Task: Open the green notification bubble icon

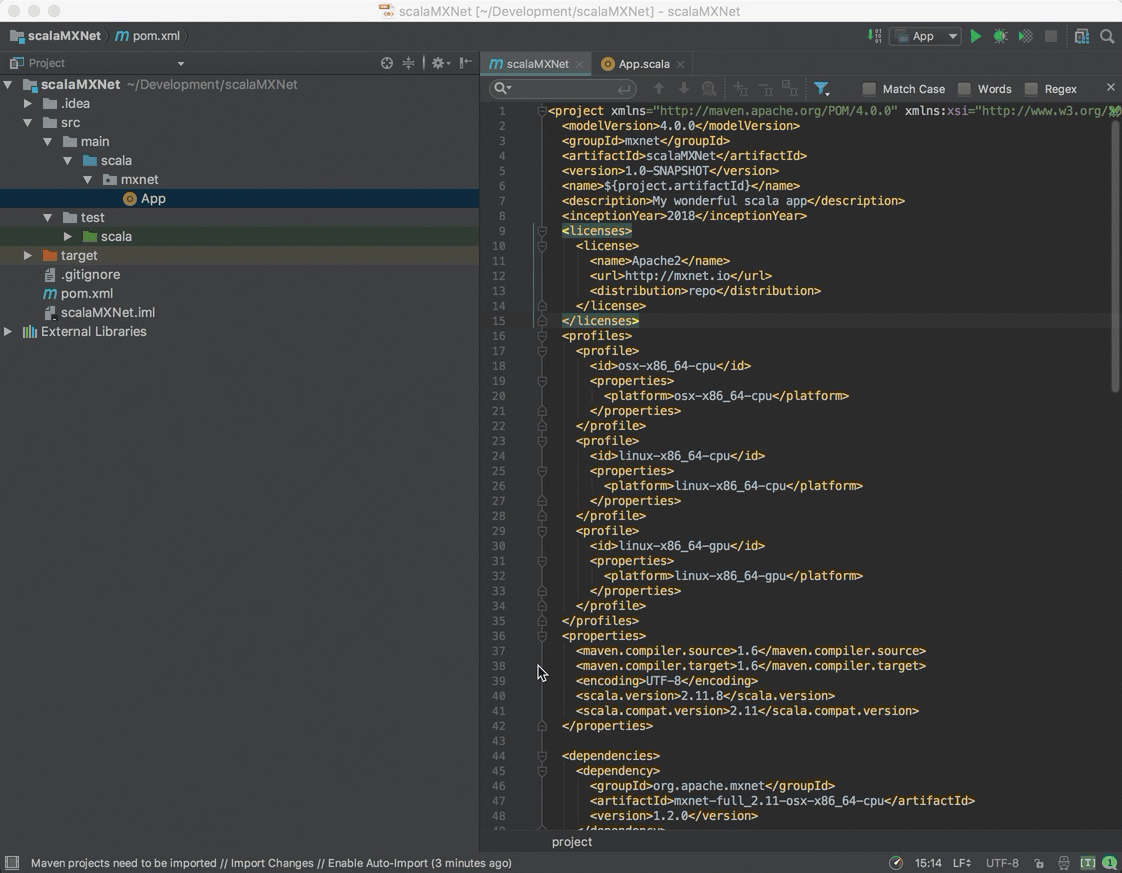Action: 1109,863
